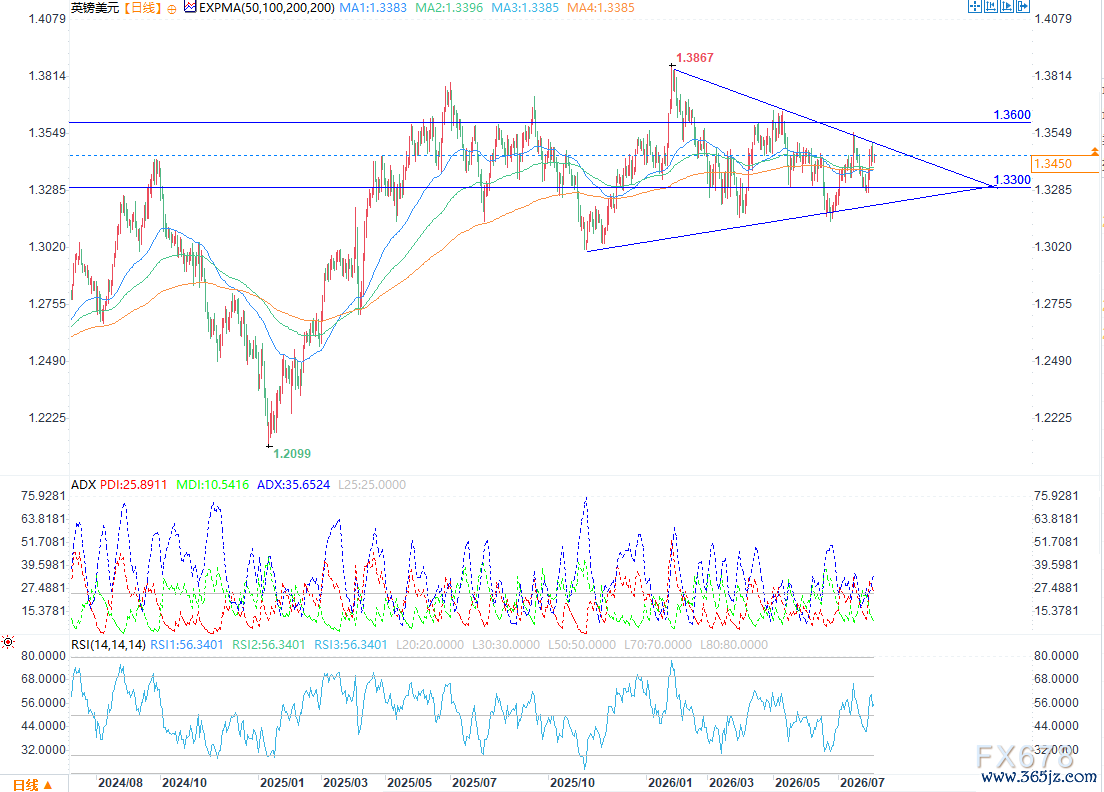1104x792 pixels.
Task: Click the ADX indicator title
Action: click(83, 484)
